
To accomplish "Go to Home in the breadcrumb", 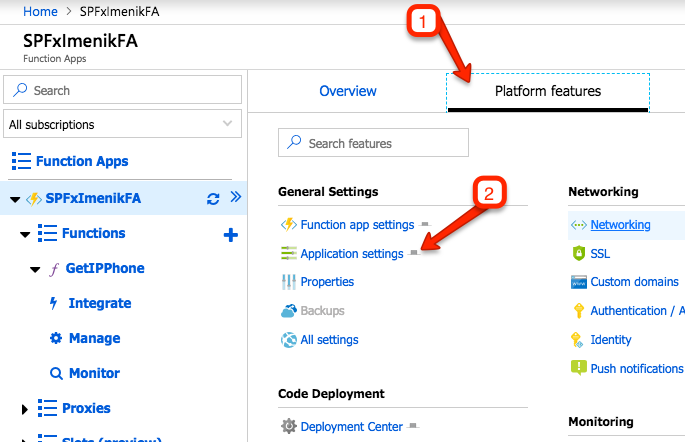I will pyautogui.click(x=40, y=11).
